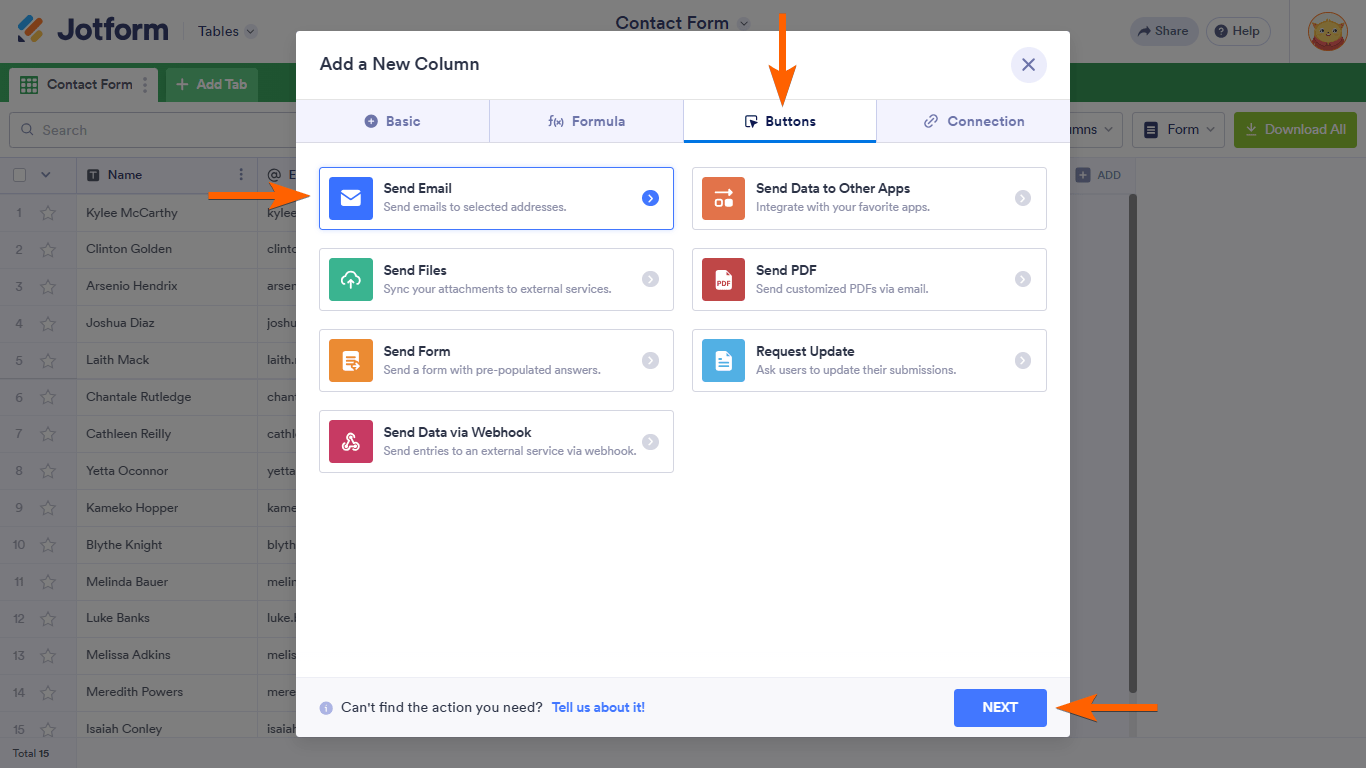1366x768 pixels.
Task: Click the vertical scrollbar of the table
Action: (x=1133, y=440)
